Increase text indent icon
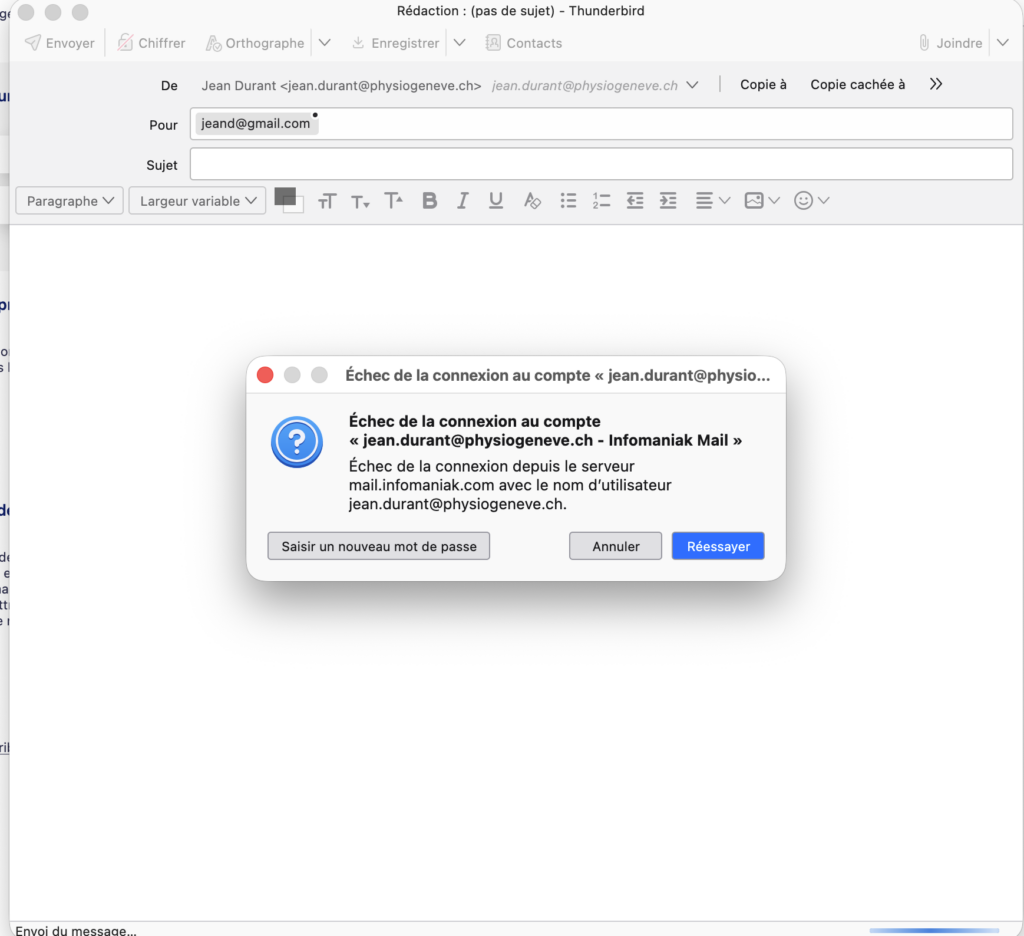This screenshot has width=1024, height=936. point(668,201)
